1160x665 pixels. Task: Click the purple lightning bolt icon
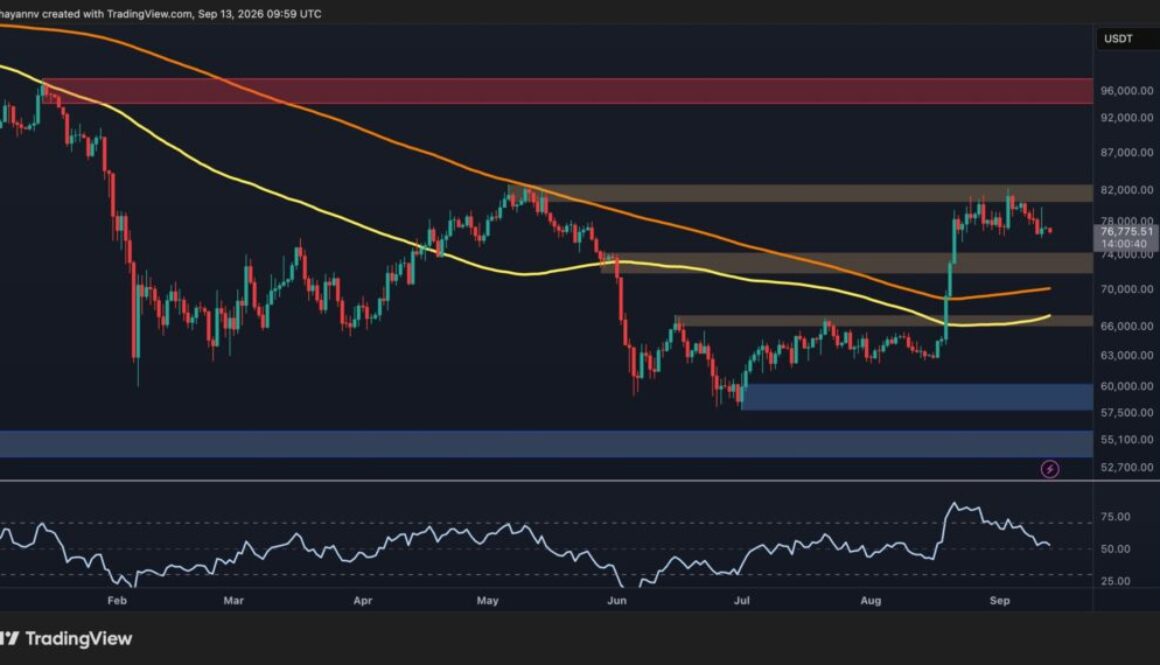tap(1049, 468)
